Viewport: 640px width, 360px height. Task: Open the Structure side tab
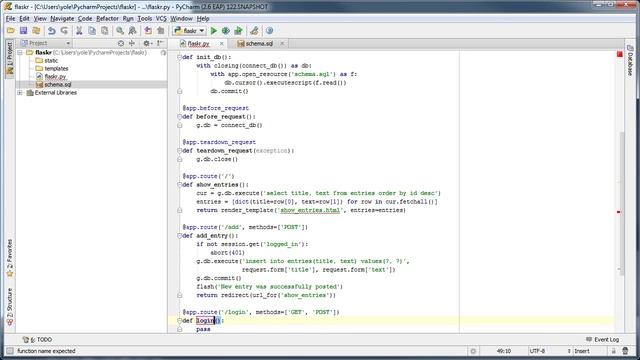[10, 306]
